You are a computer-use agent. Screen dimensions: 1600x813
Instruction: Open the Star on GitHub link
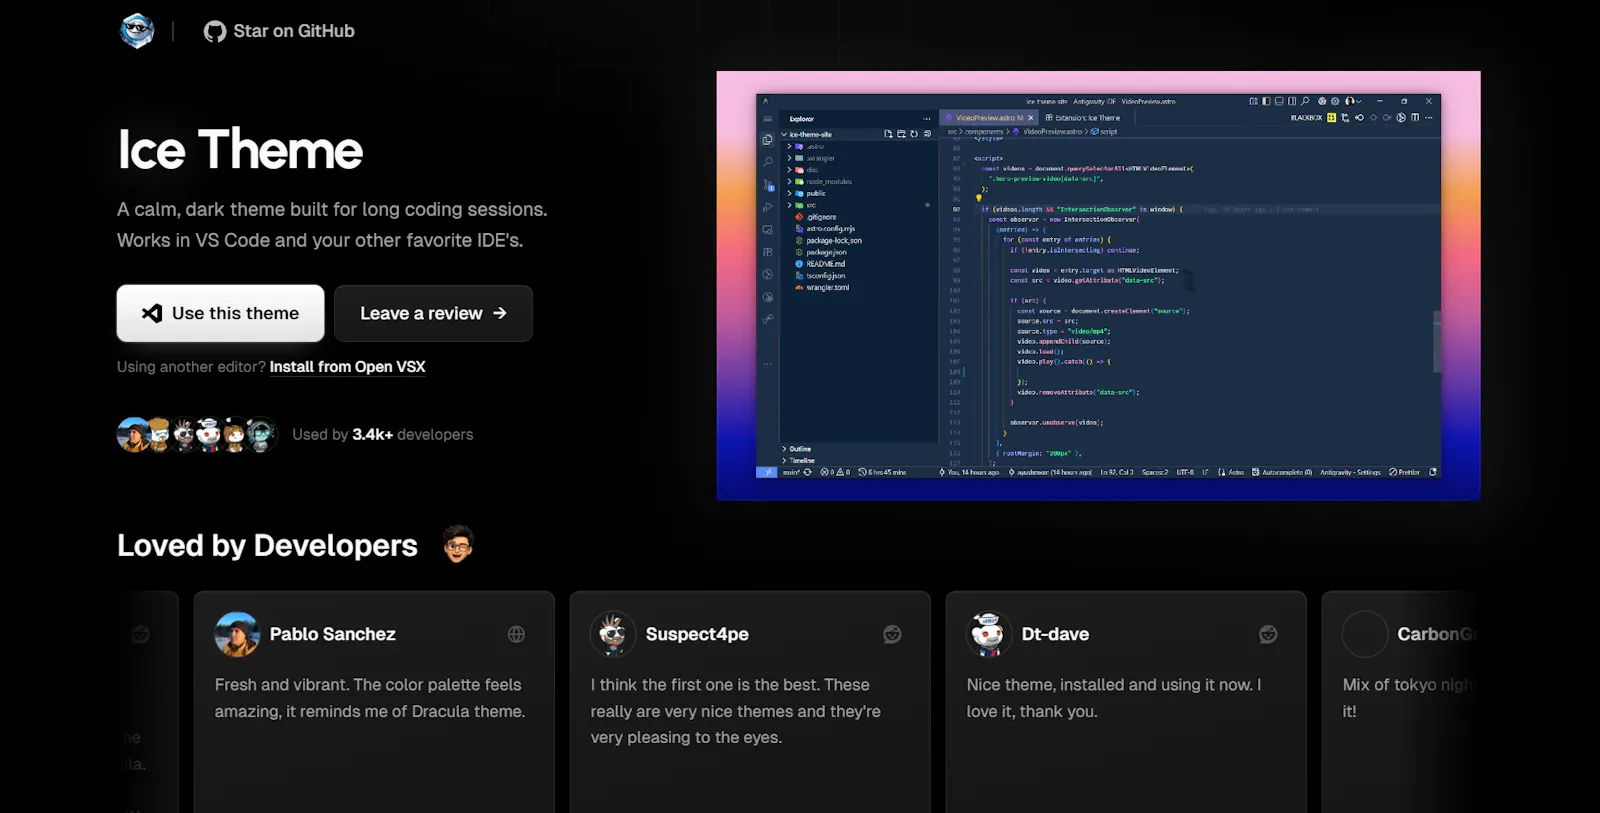point(279,31)
